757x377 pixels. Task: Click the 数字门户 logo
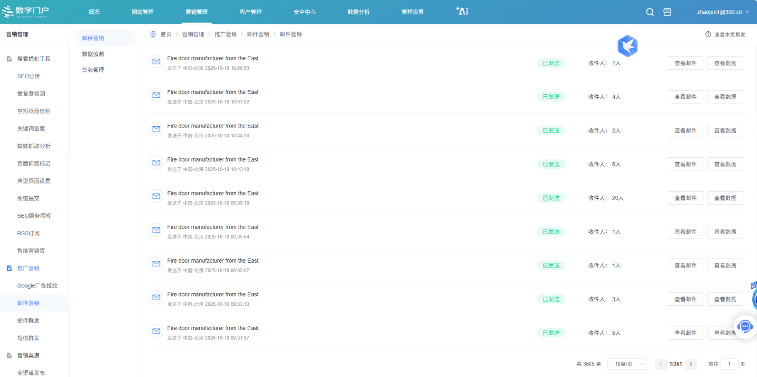25,12
